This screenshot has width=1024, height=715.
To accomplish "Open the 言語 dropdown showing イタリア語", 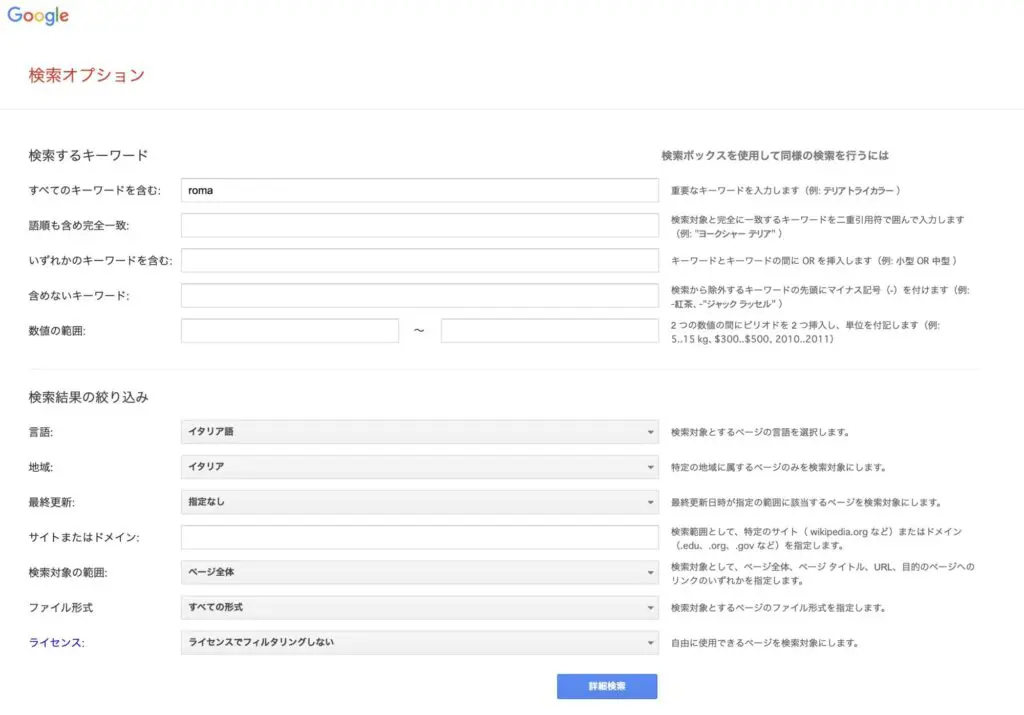I will (419, 432).
